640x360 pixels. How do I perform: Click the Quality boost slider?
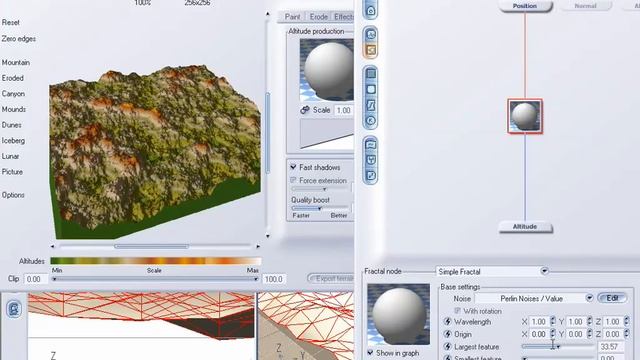point(320,208)
